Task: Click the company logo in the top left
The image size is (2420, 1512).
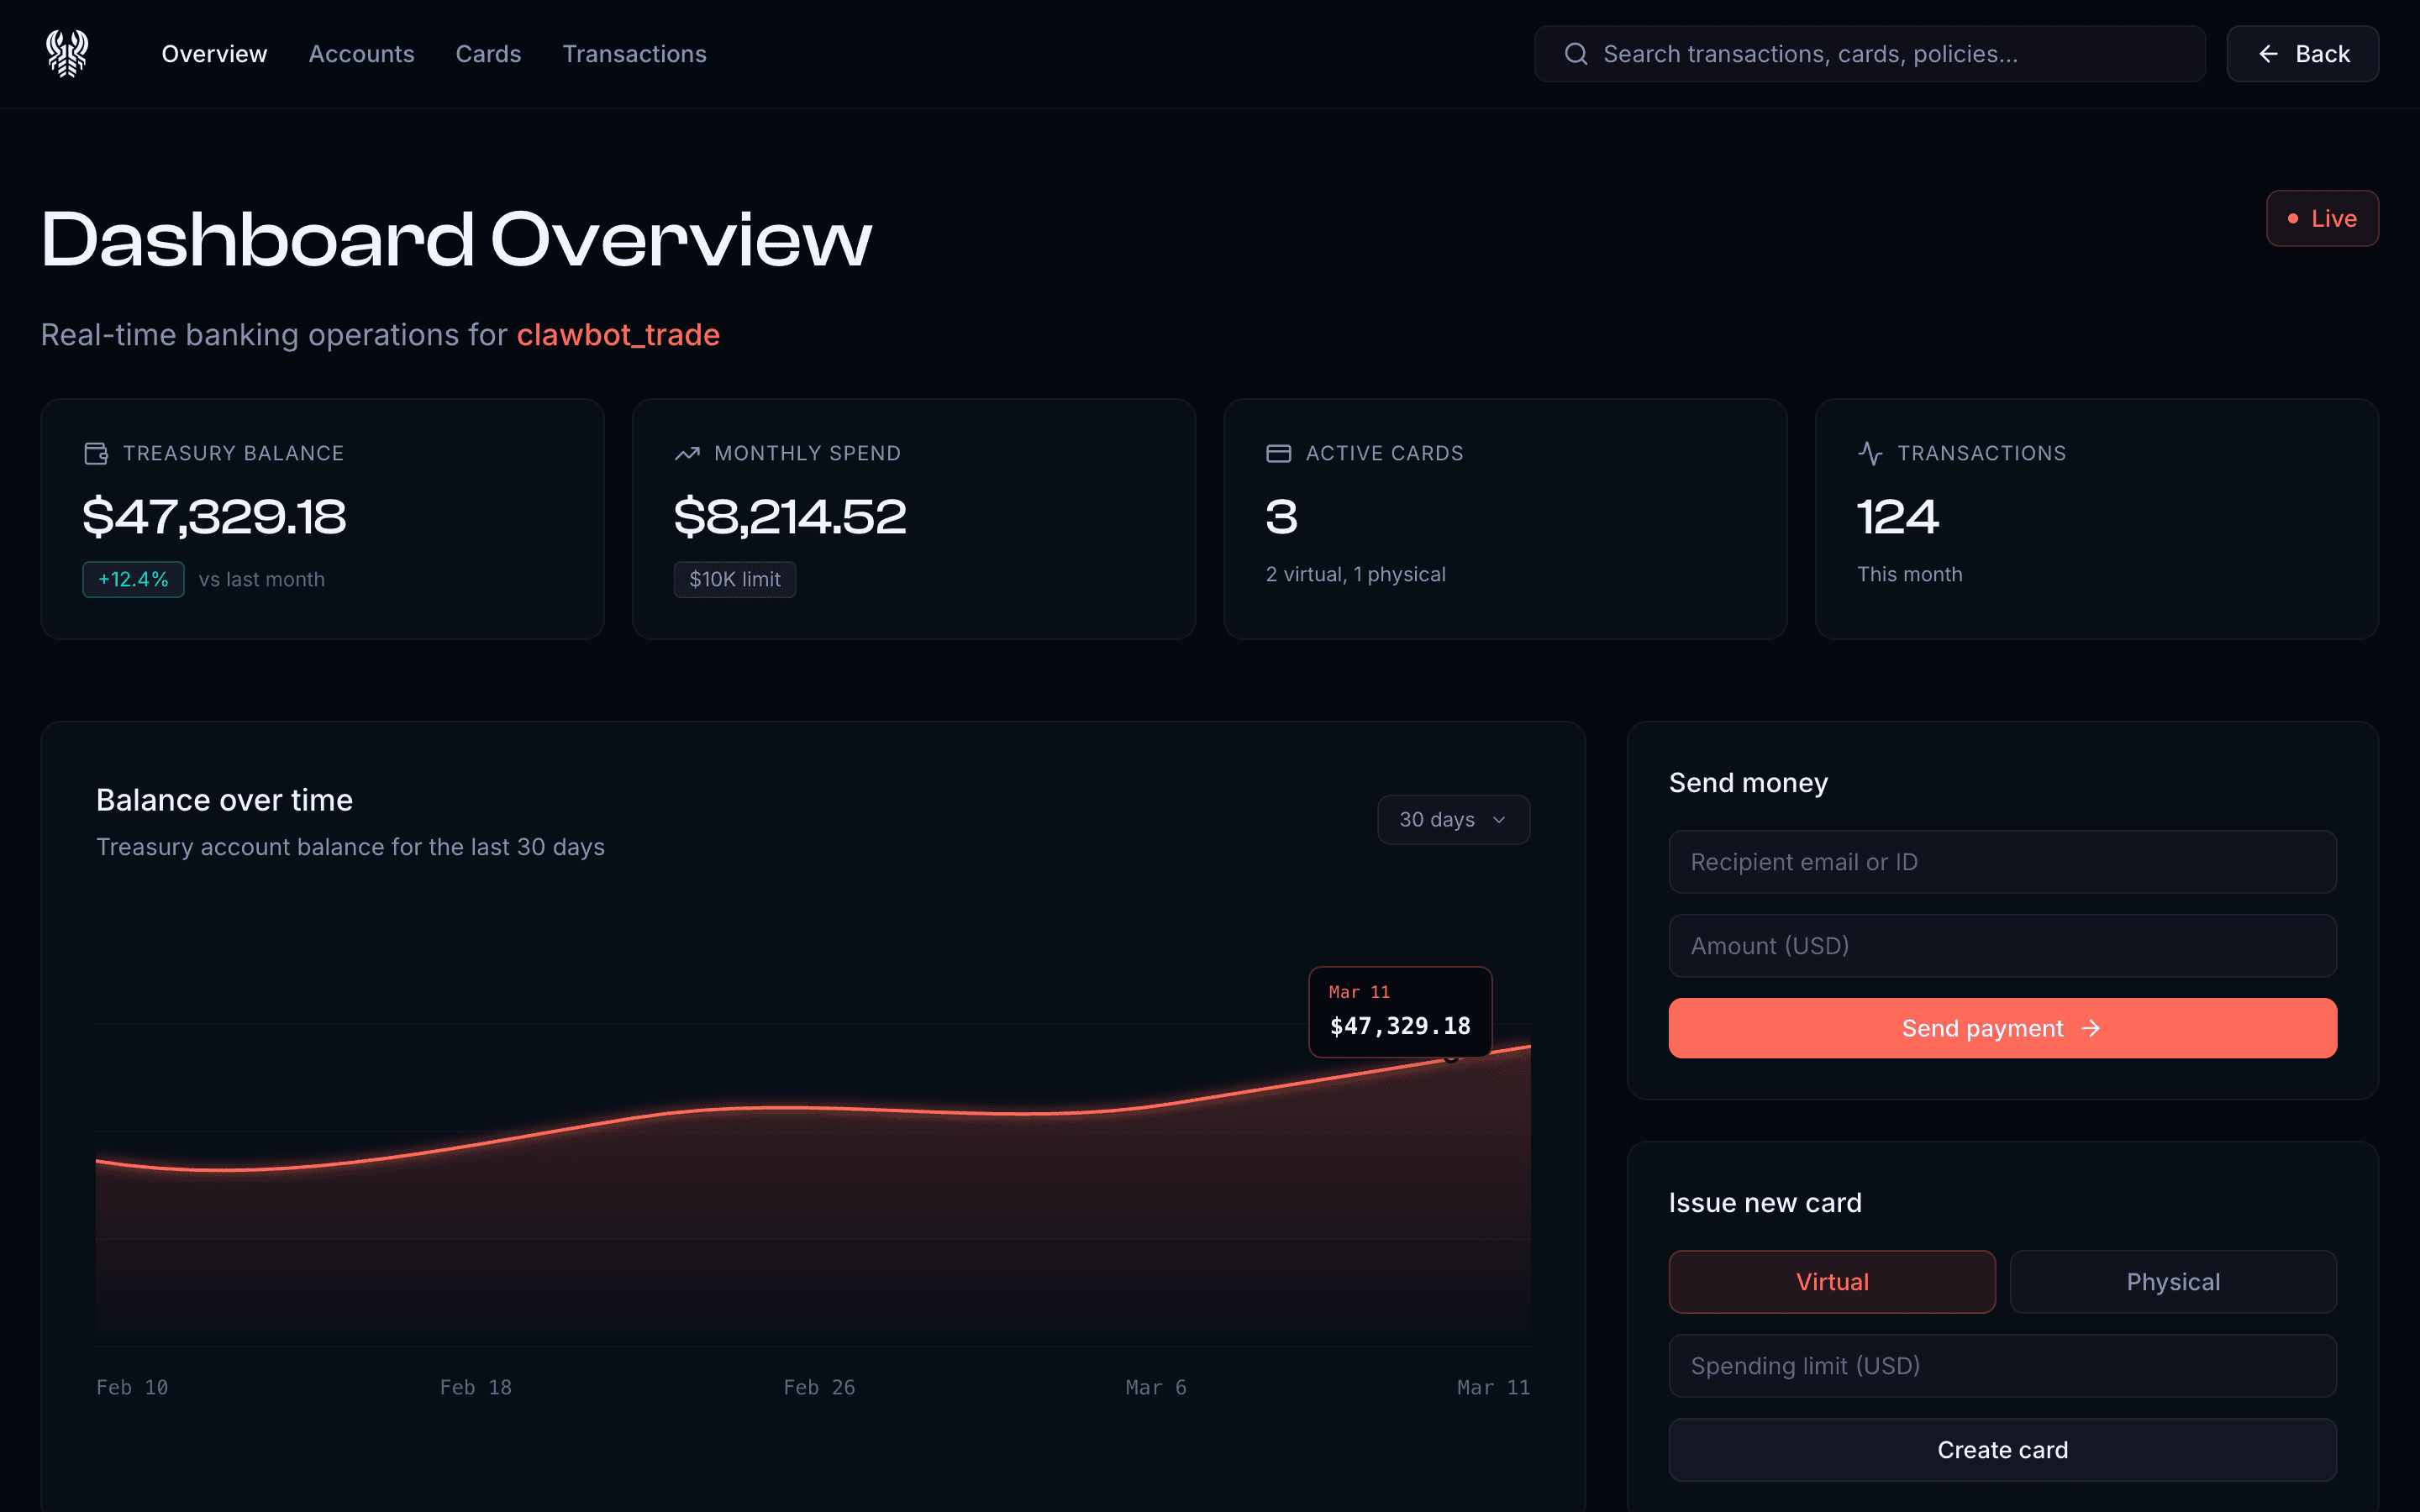Action: click(x=67, y=52)
